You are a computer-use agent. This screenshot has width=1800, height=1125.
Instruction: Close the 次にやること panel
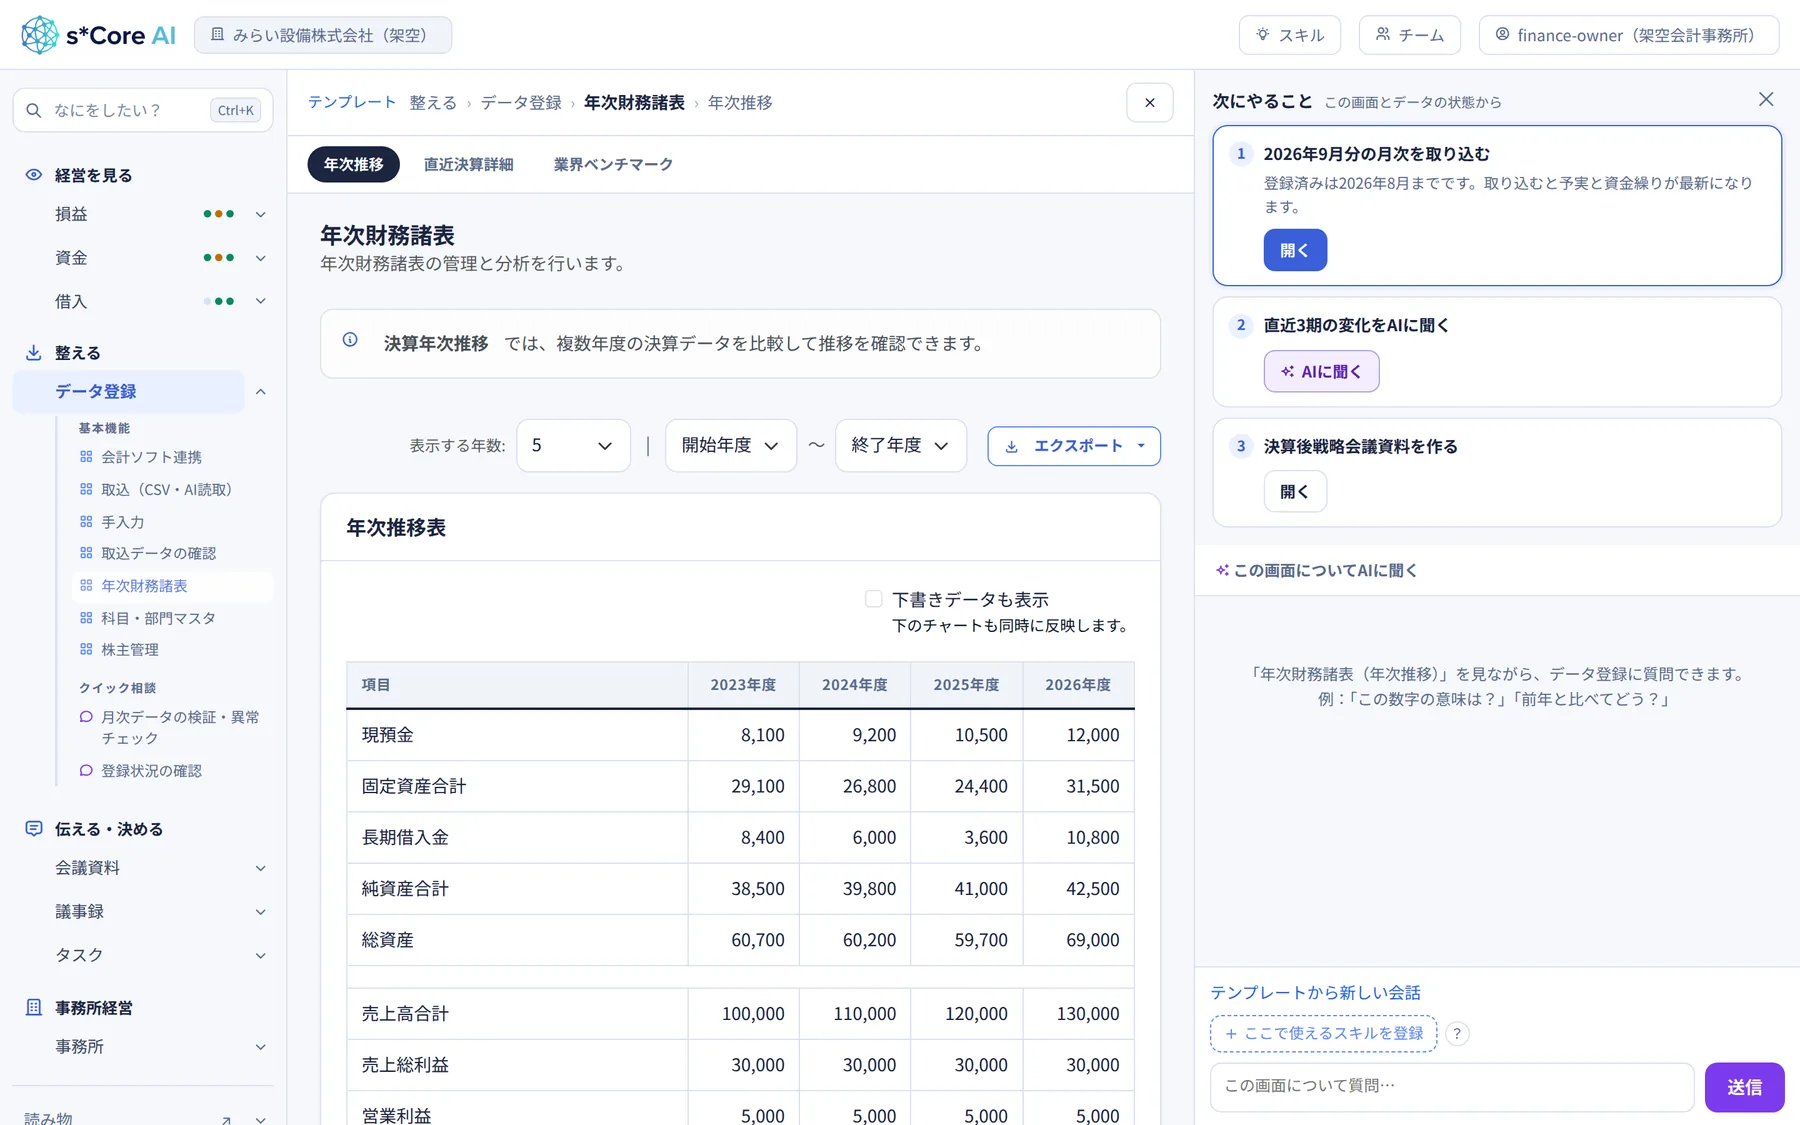[x=1766, y=99]
